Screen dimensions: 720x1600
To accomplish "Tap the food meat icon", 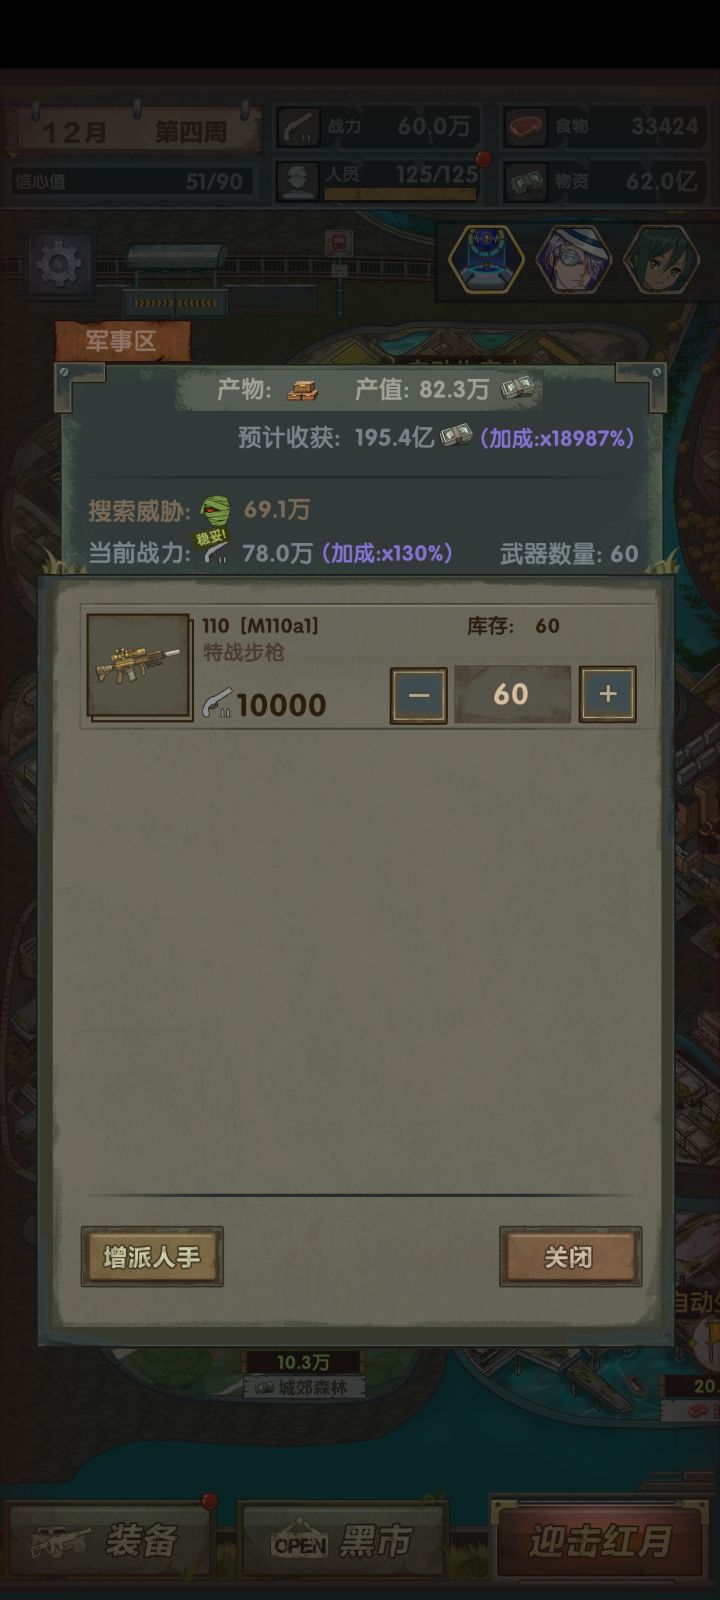I will 525,128.
